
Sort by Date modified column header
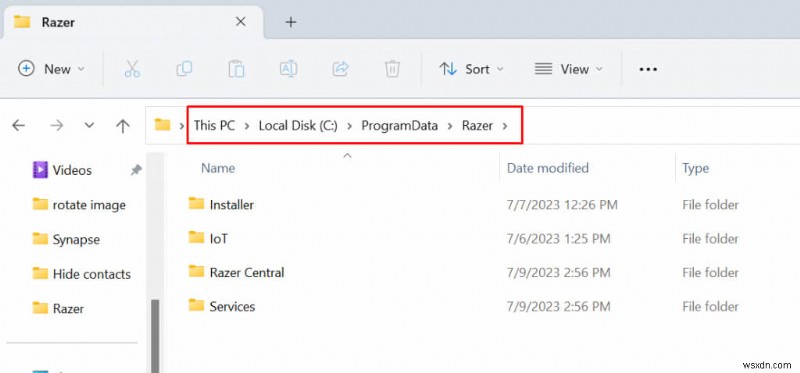[547, 168]
